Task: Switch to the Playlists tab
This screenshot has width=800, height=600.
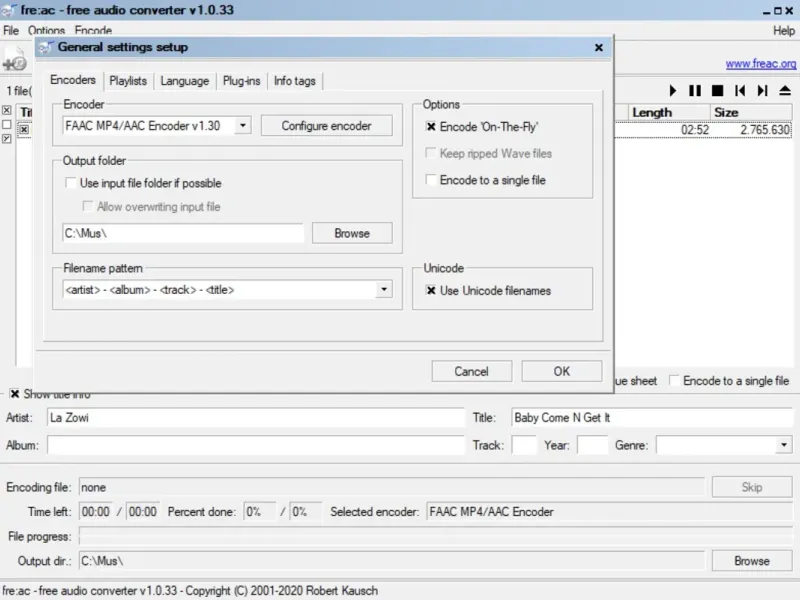Action: click(128, 81)
